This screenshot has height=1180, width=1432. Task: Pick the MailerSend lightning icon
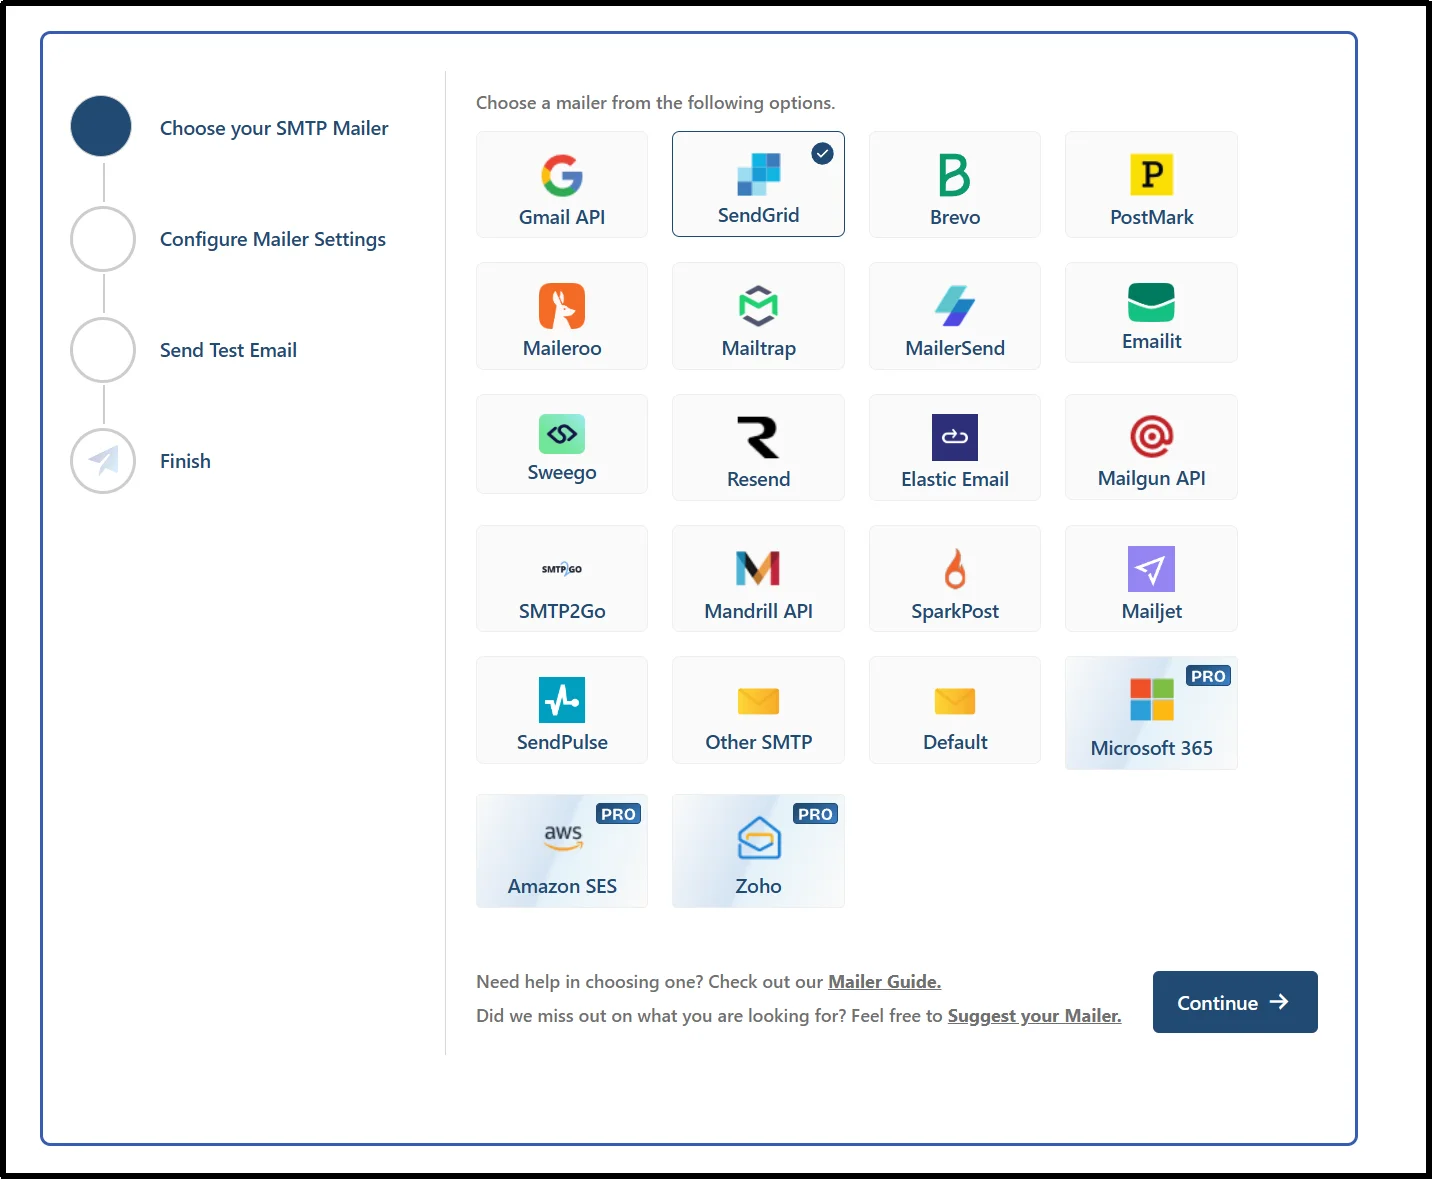(x=955, y=306)
